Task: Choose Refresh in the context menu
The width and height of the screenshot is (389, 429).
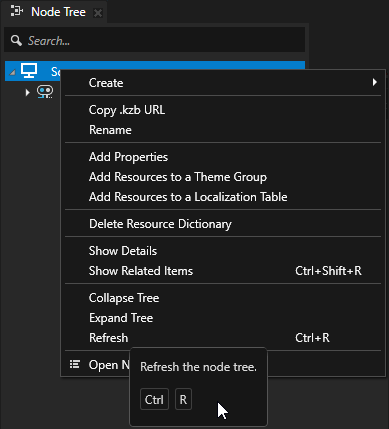Action: tap(223, 338)
